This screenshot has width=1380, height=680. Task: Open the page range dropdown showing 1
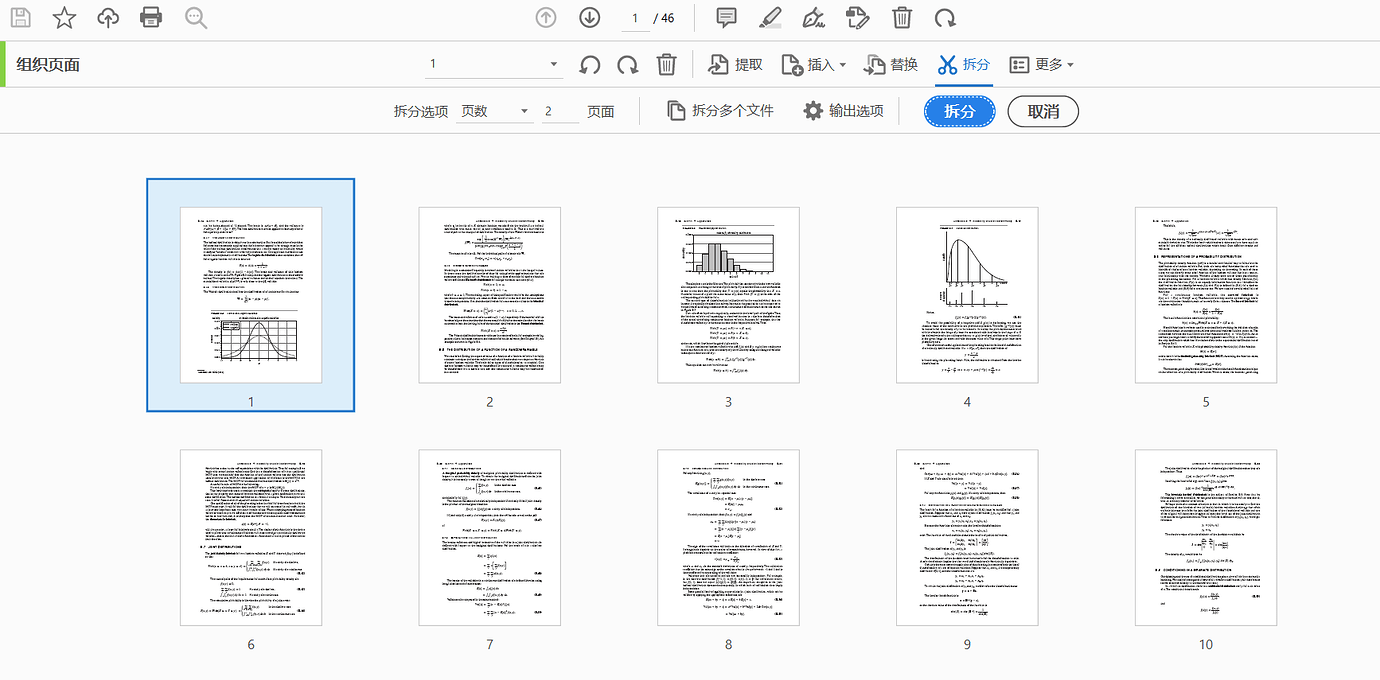point(495,65)
